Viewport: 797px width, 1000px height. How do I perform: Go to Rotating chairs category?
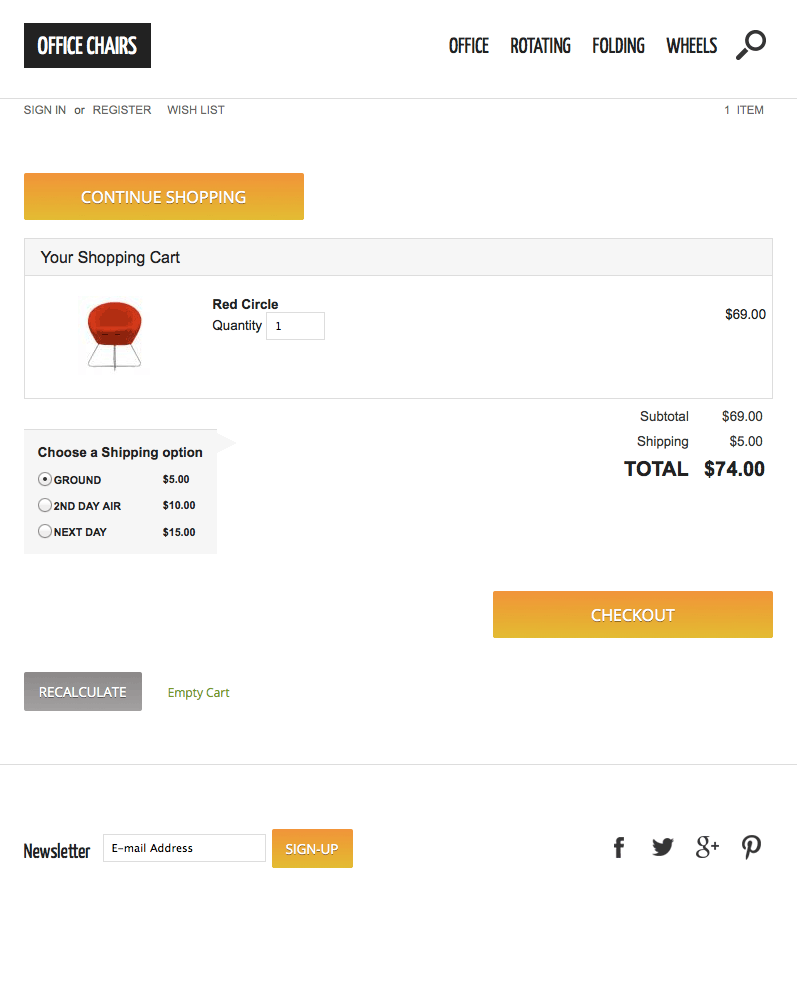540,46
